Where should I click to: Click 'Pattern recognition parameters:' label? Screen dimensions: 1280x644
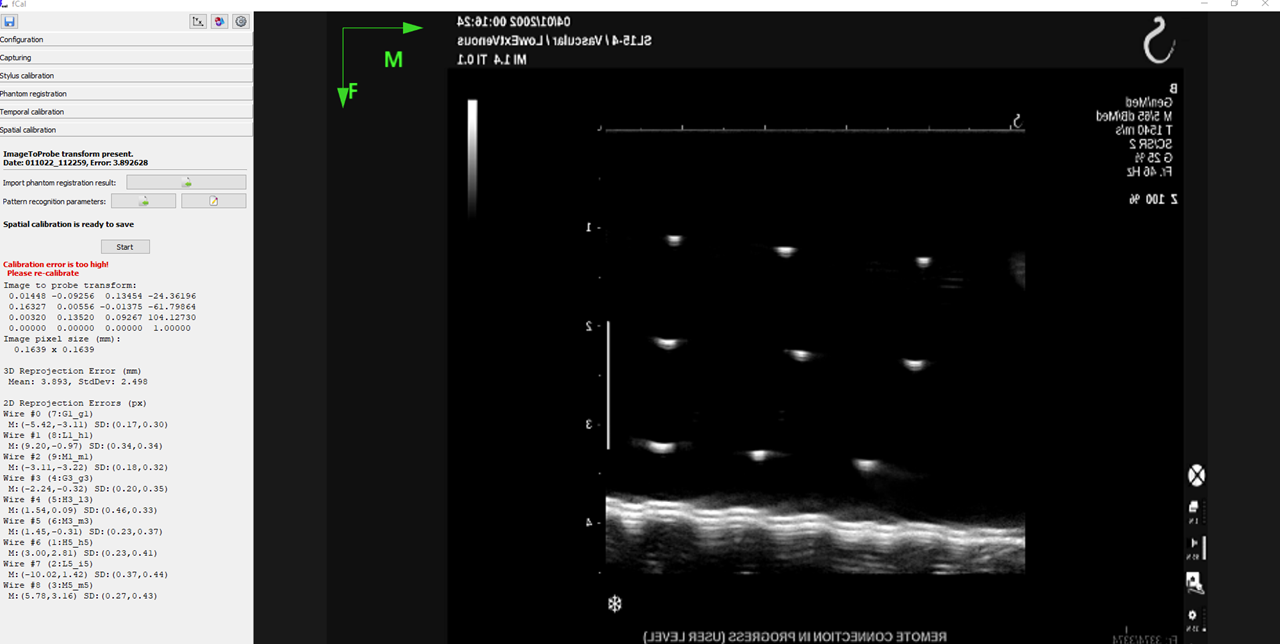pos(54,201)
